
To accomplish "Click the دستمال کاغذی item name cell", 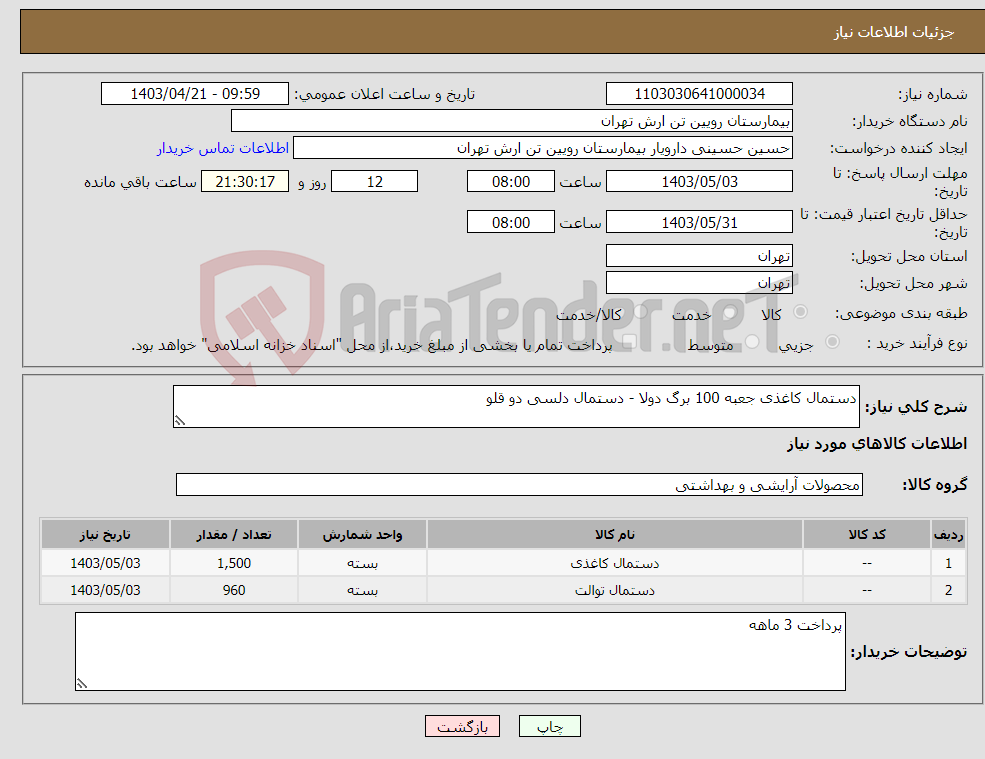I will (x=615, y=563).
